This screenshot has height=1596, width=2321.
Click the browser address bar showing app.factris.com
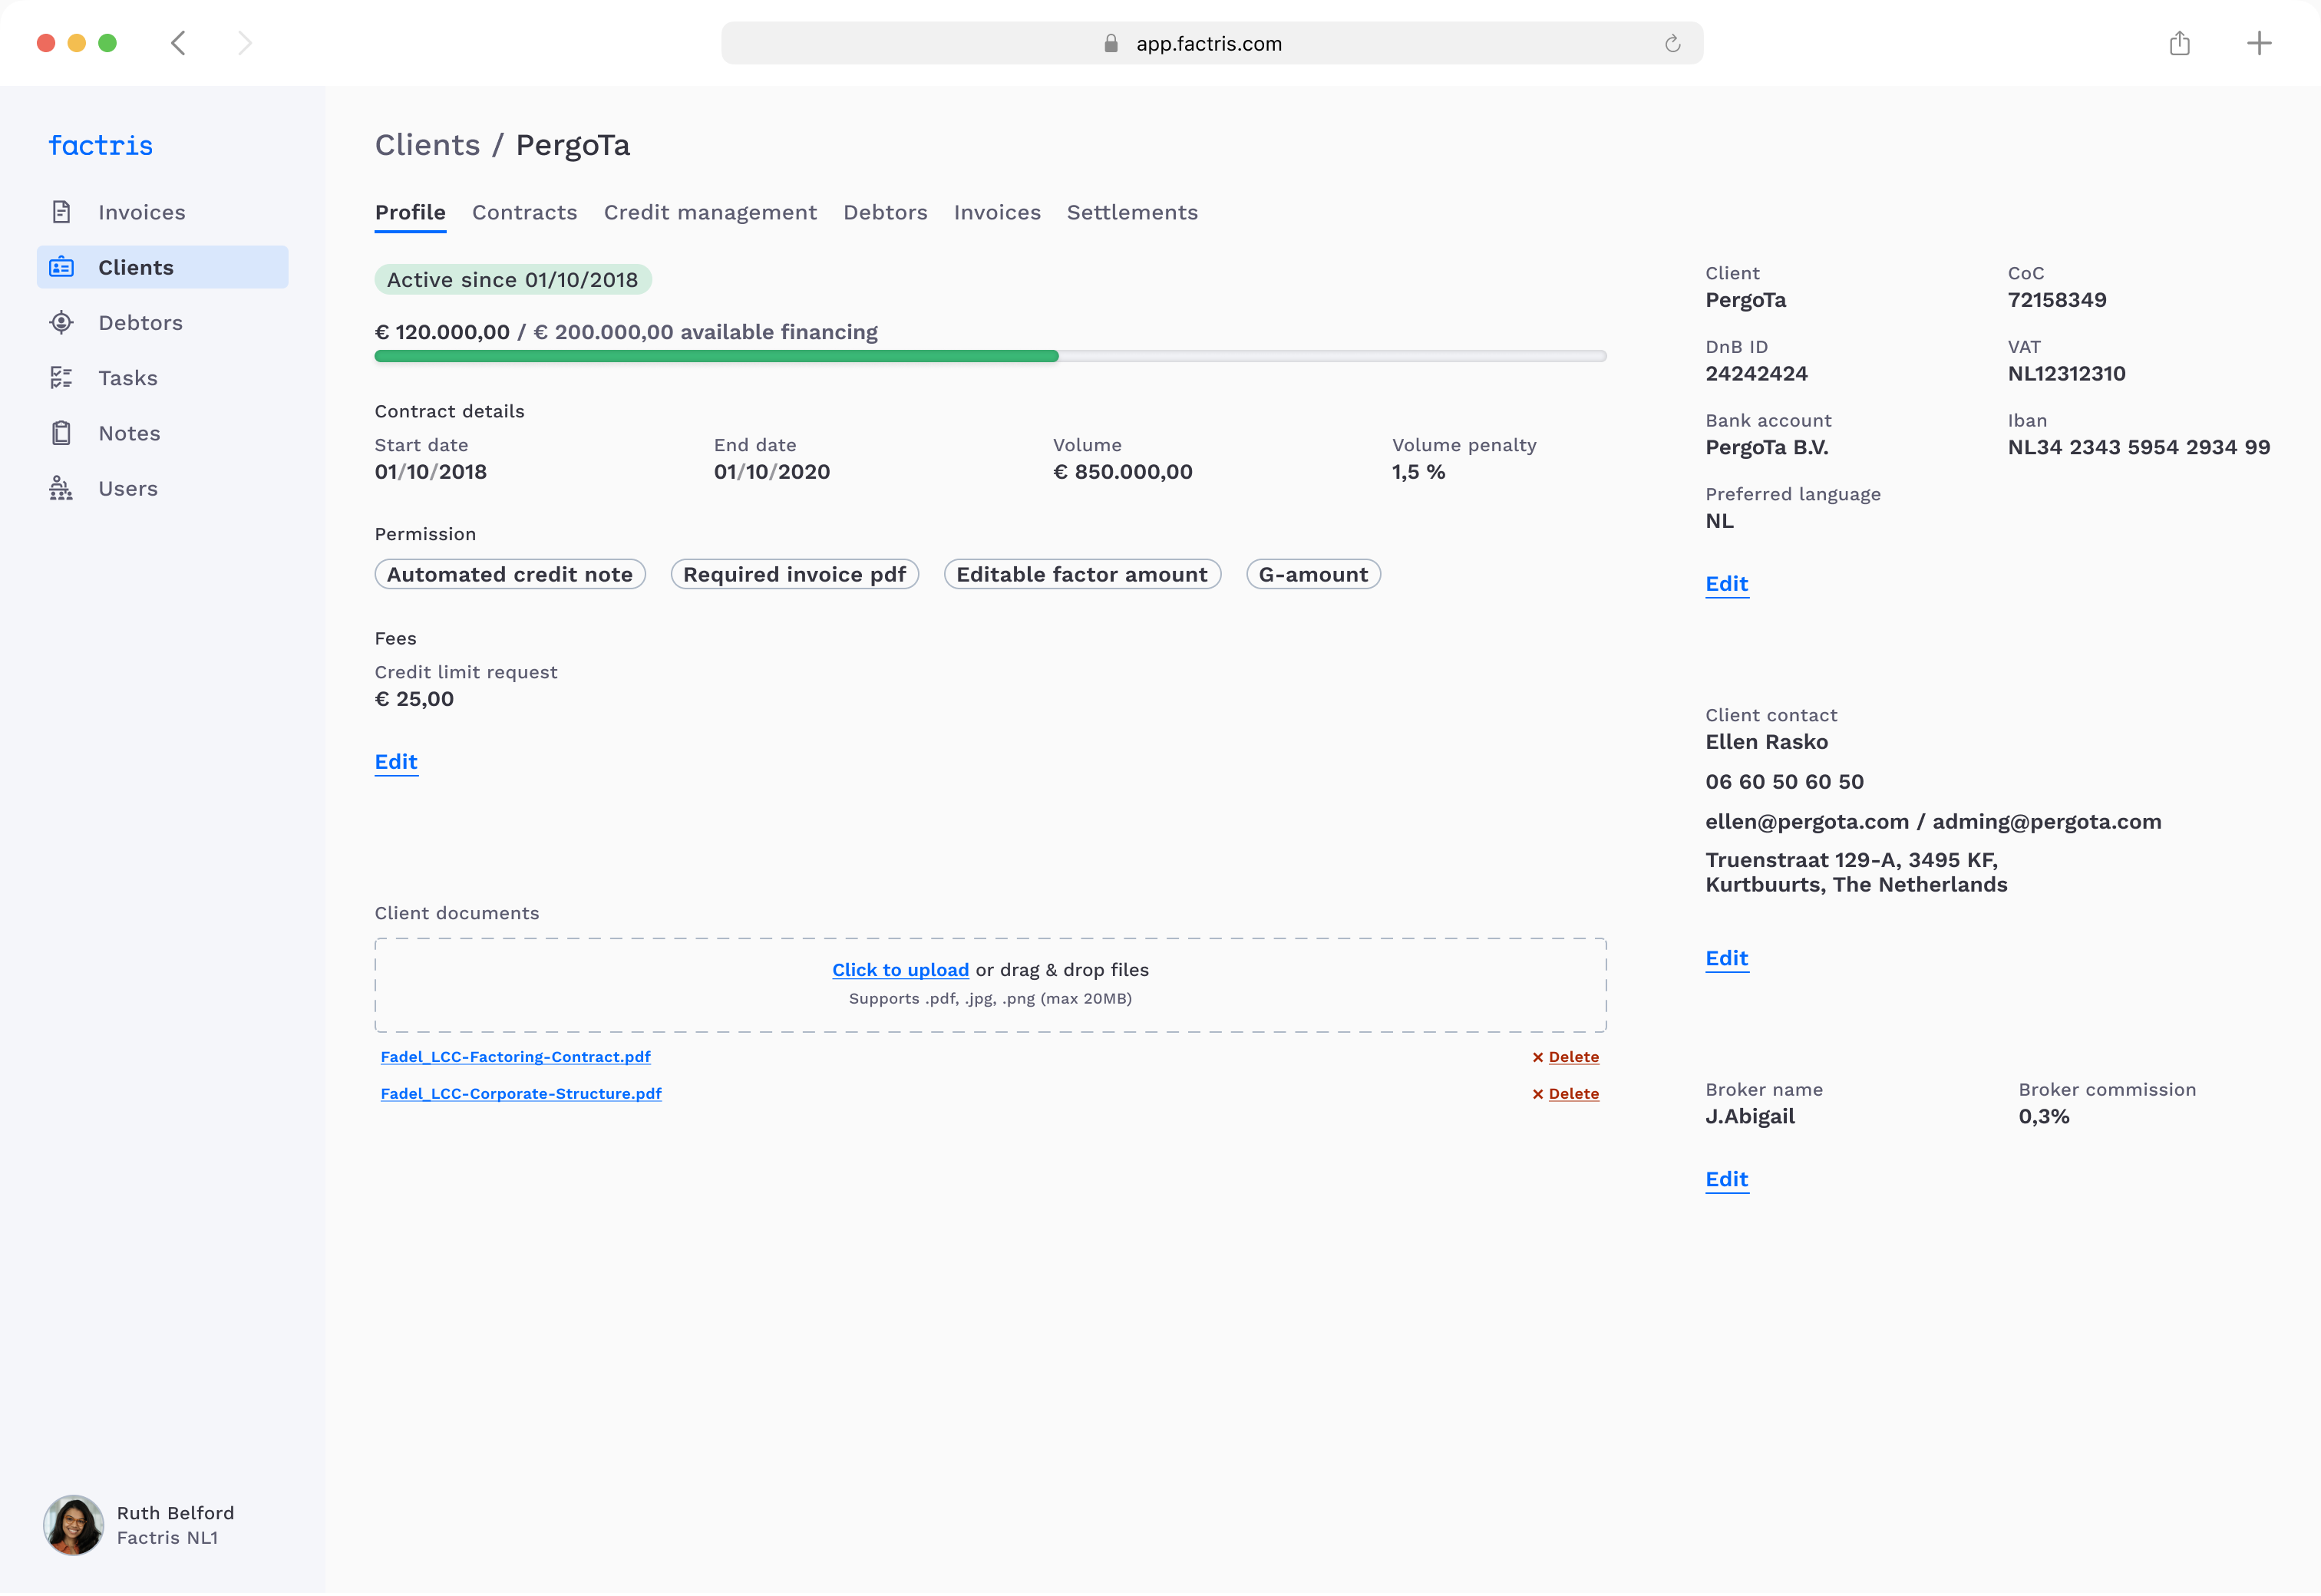coord(1208,43)
